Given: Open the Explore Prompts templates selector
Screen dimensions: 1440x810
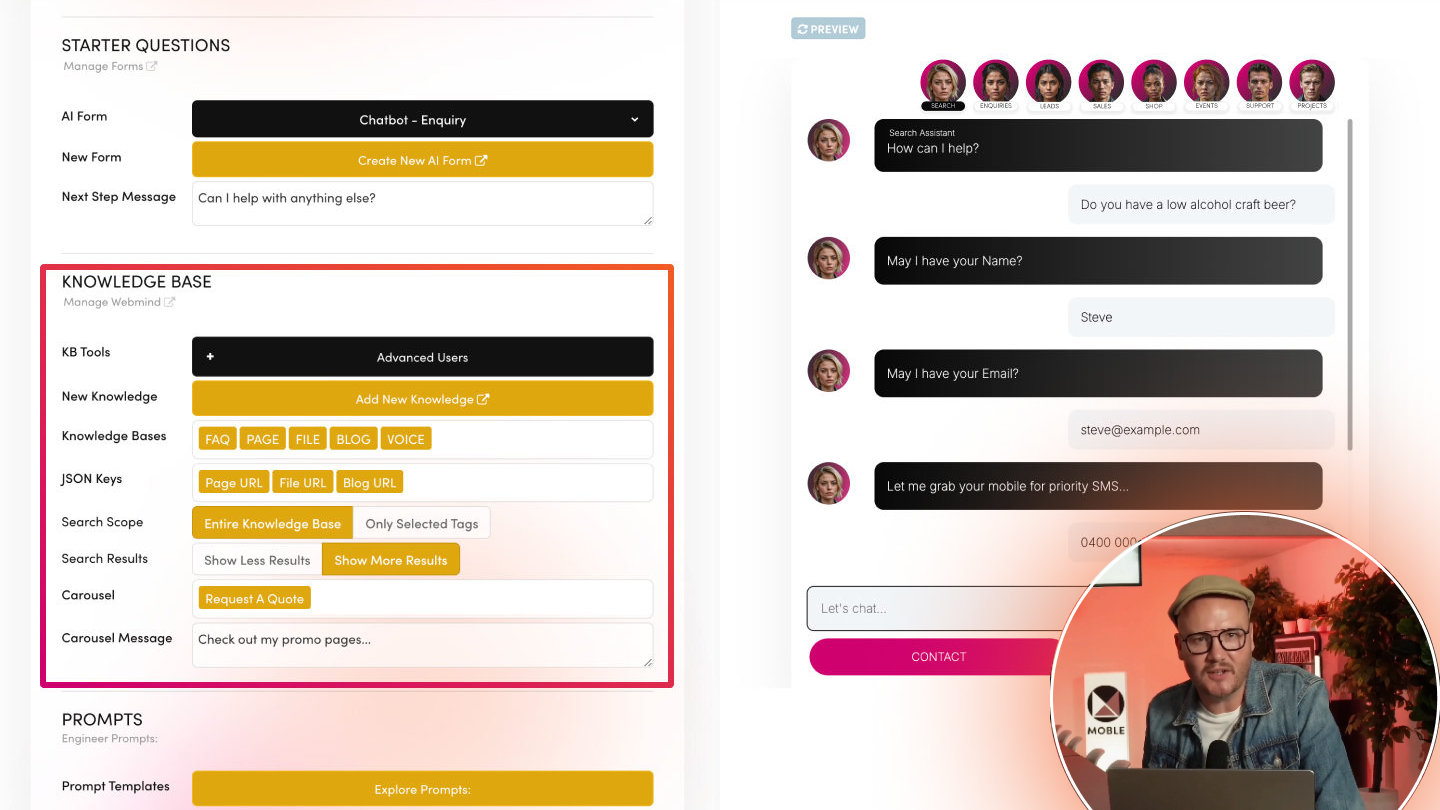Looking at the screenshot, I should coord(422,789).
